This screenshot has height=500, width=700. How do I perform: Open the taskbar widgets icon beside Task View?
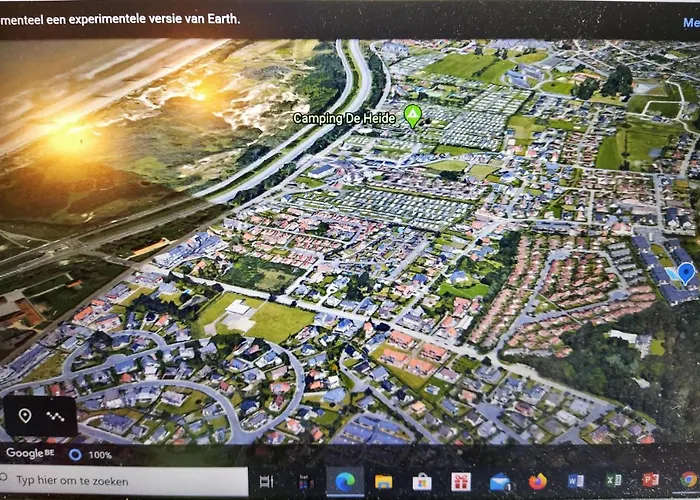tap(306, 482)
